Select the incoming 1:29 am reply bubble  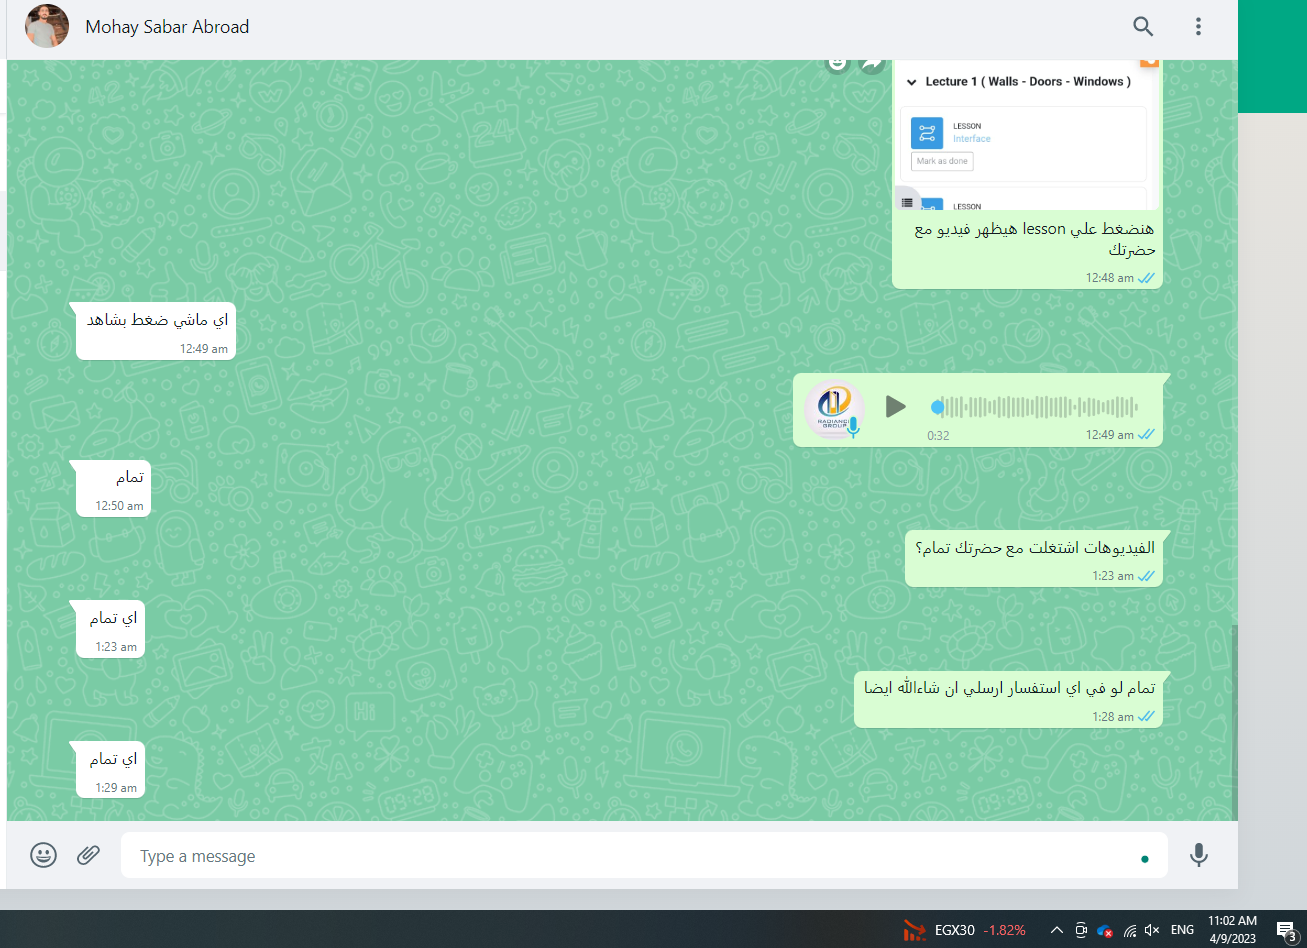pos(110,770)
